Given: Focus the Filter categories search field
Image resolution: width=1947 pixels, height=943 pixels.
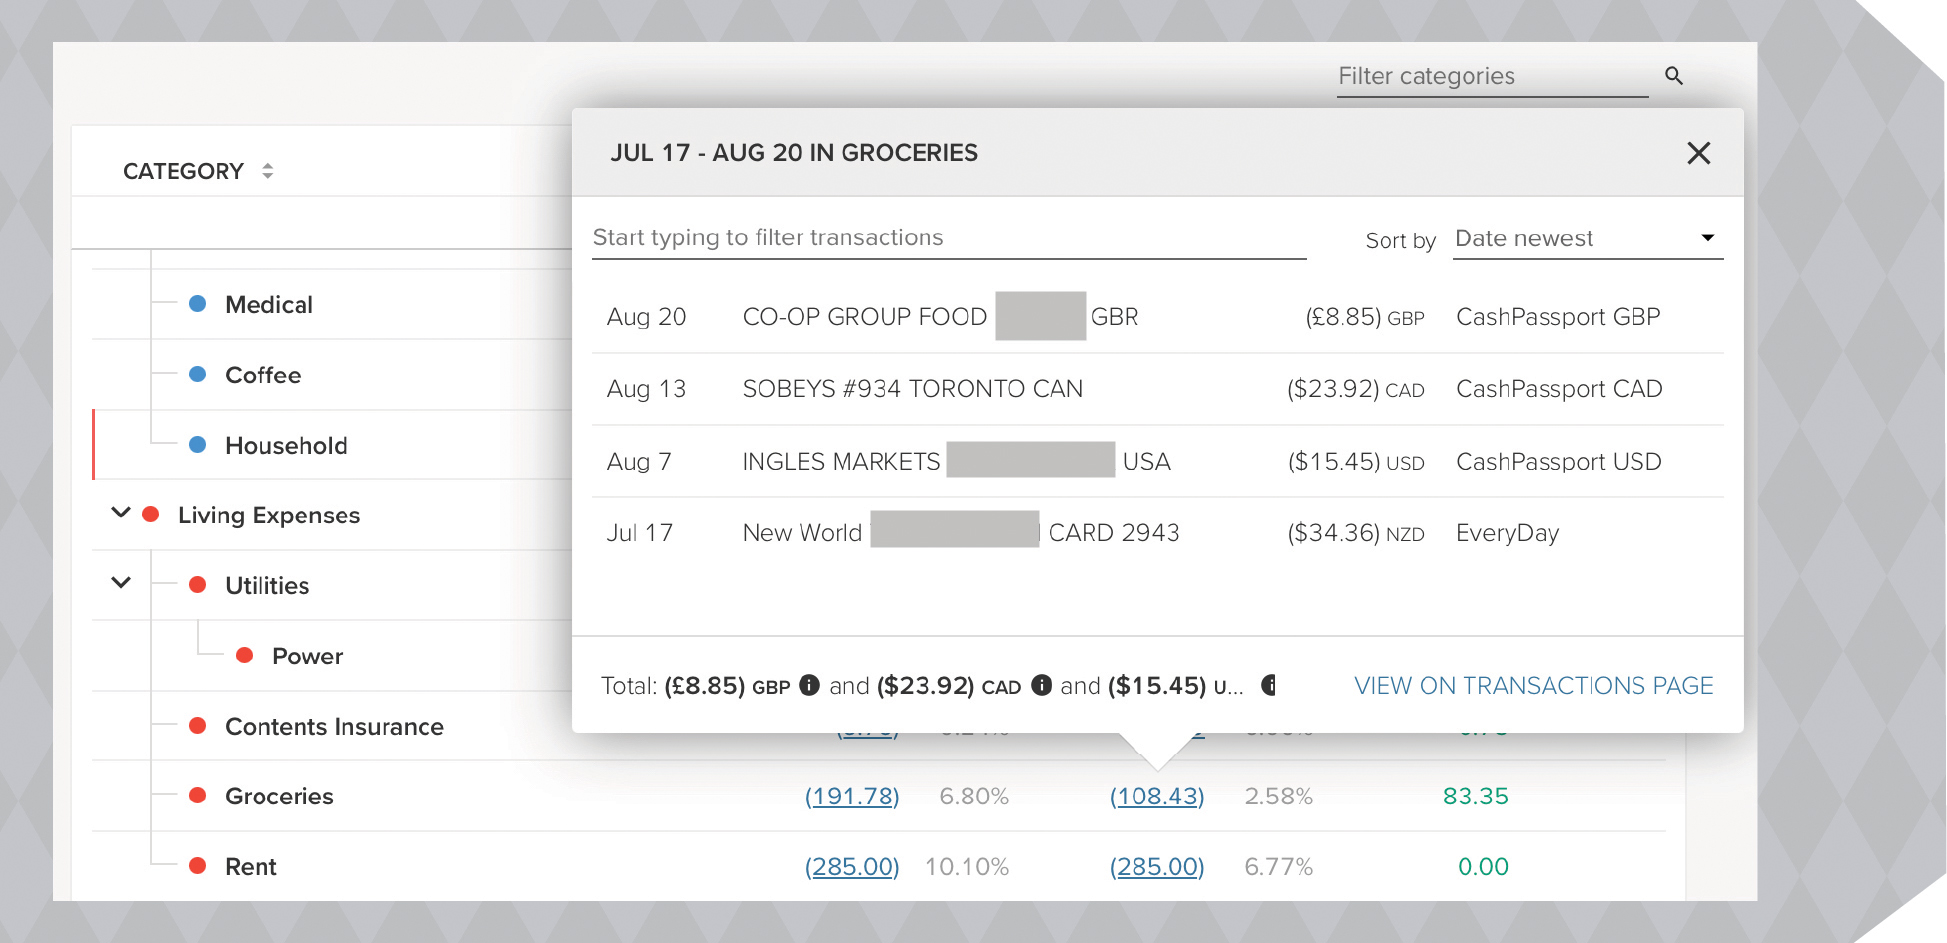Looking at the screenshot, I should pyautogui.click(x=1490, y=76).
